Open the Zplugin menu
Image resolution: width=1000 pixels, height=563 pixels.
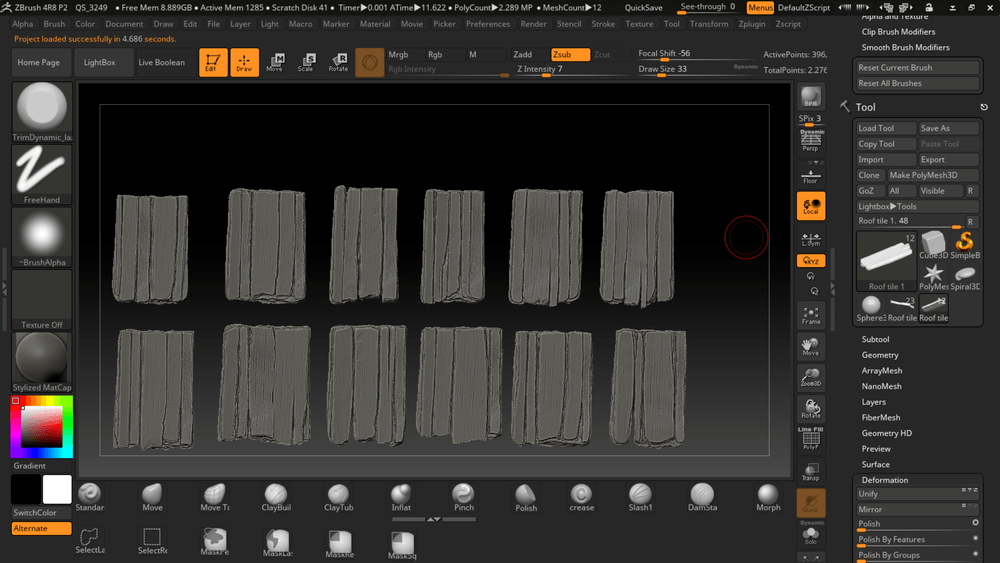[752, 24]
